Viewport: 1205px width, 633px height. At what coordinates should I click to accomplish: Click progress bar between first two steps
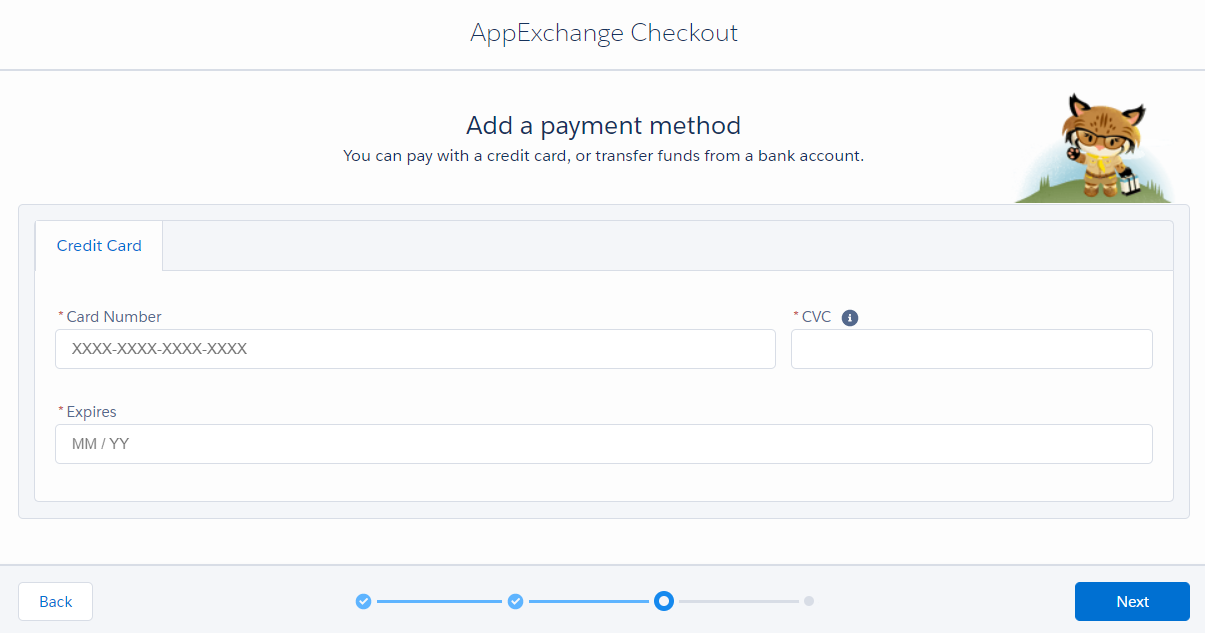tap(439, 601)
